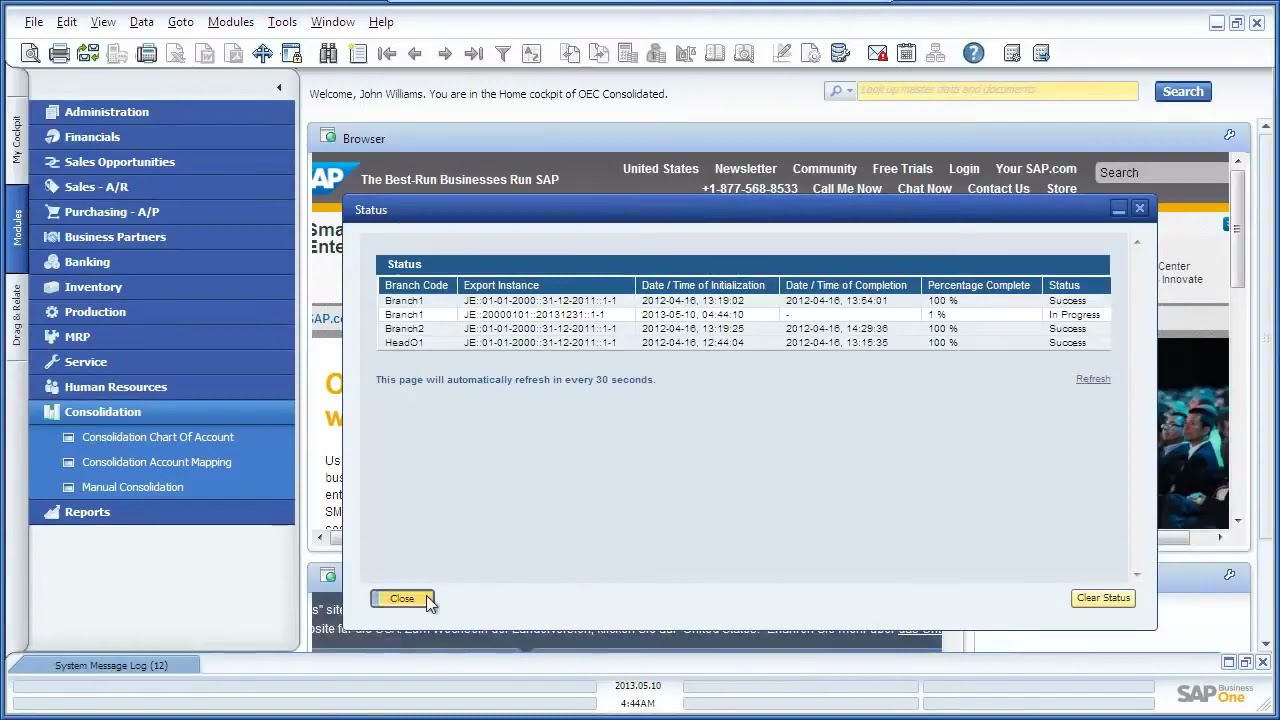The width and height of the screenshot is (1280, 720).
Task: Open the Edit menu
Action: (67, 21)
